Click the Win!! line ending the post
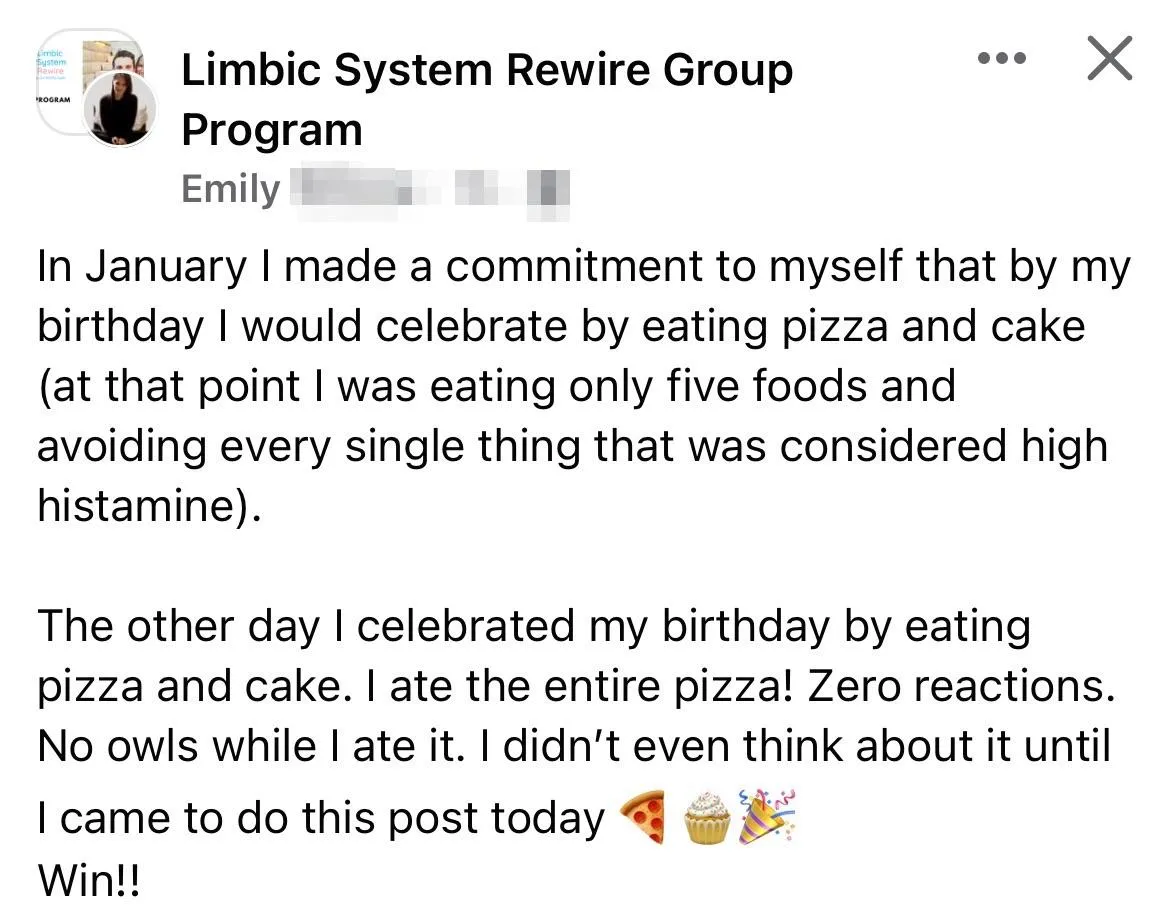Image resolution: width=1170 pixels, height=914 pixels. 88,879
